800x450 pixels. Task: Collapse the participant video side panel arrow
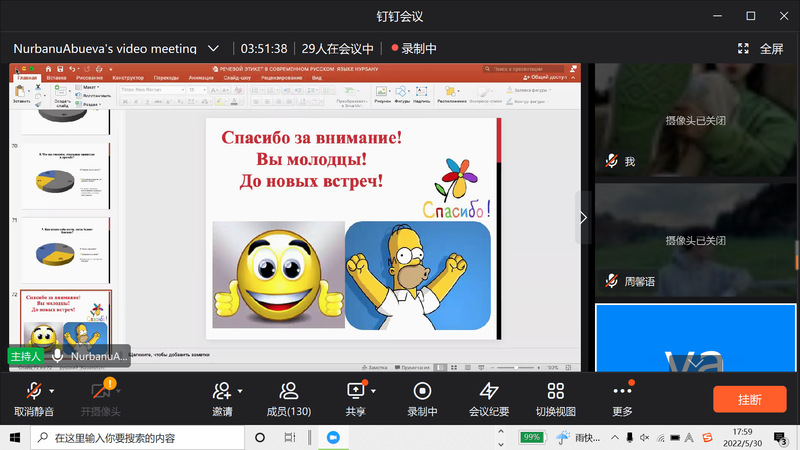pos(583,218)
